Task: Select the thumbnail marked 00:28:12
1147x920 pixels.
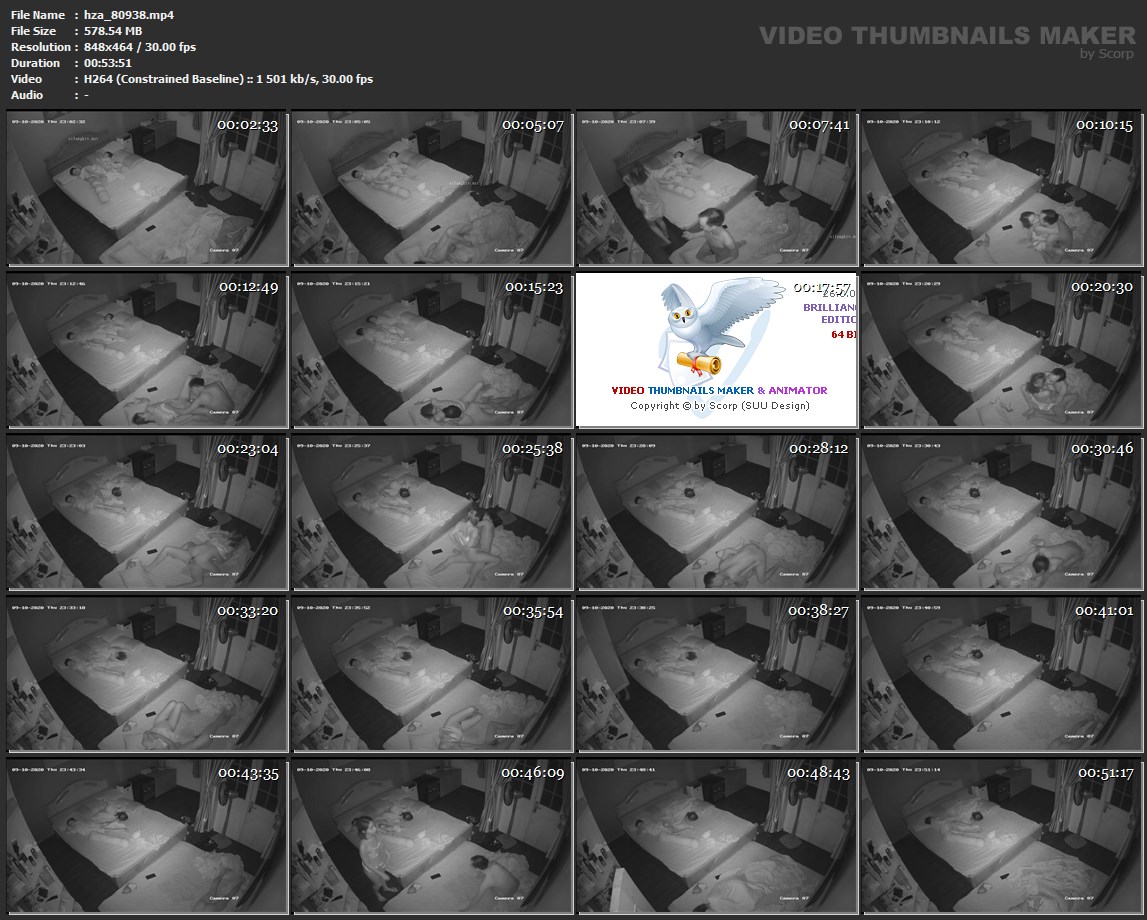Action: [716, 512]
